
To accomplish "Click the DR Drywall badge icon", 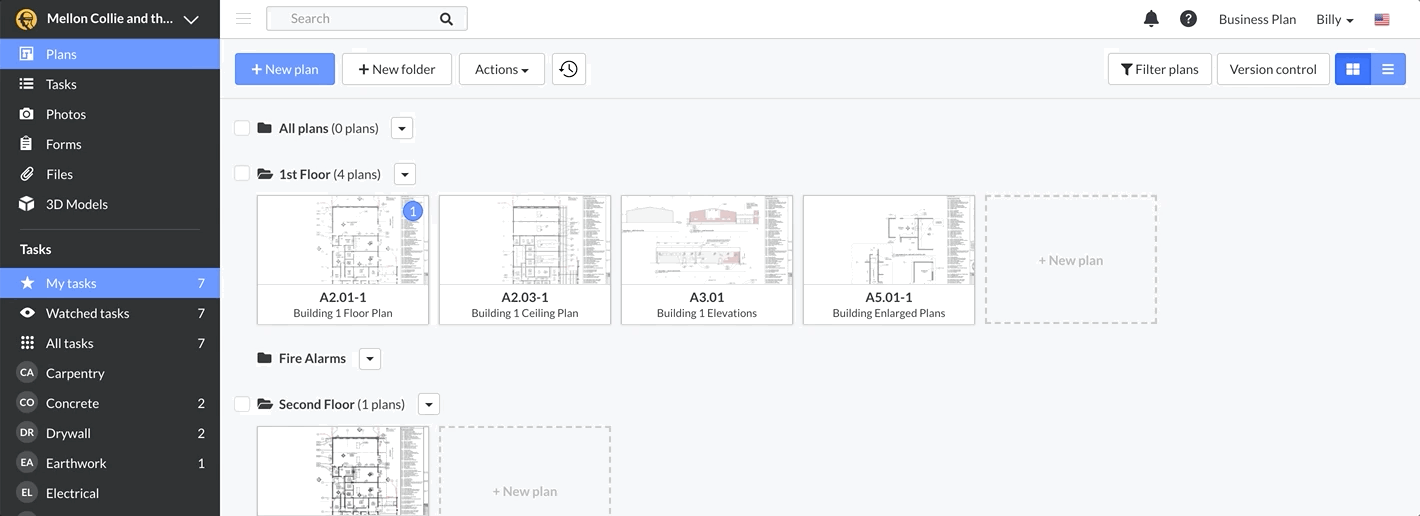I will click(x=27, y=433).
